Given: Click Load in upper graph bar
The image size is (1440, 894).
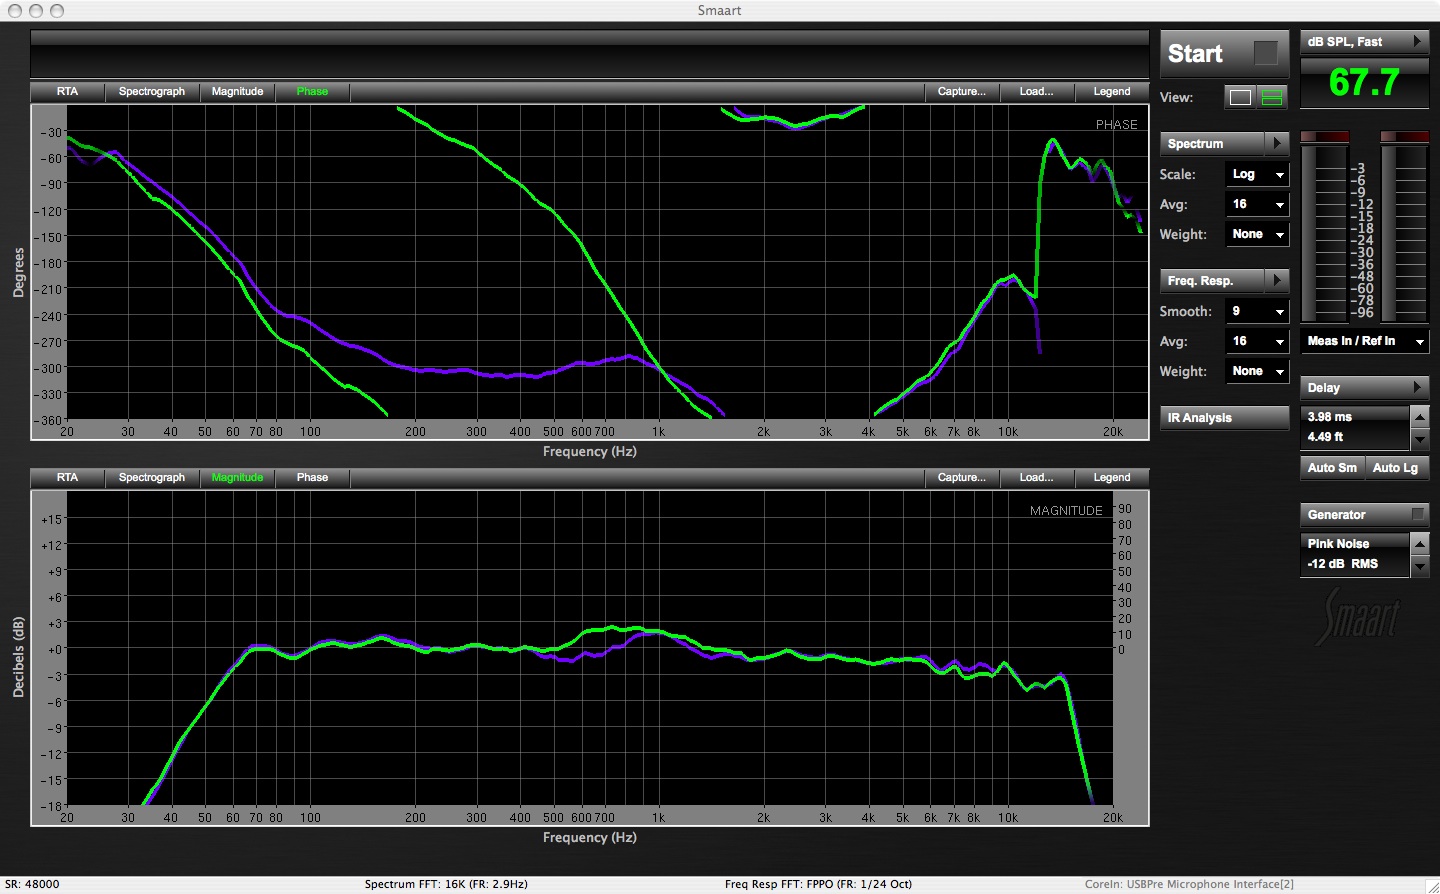Looking at the screenshot, I should pyautogui.click(x=1036, y=91).
